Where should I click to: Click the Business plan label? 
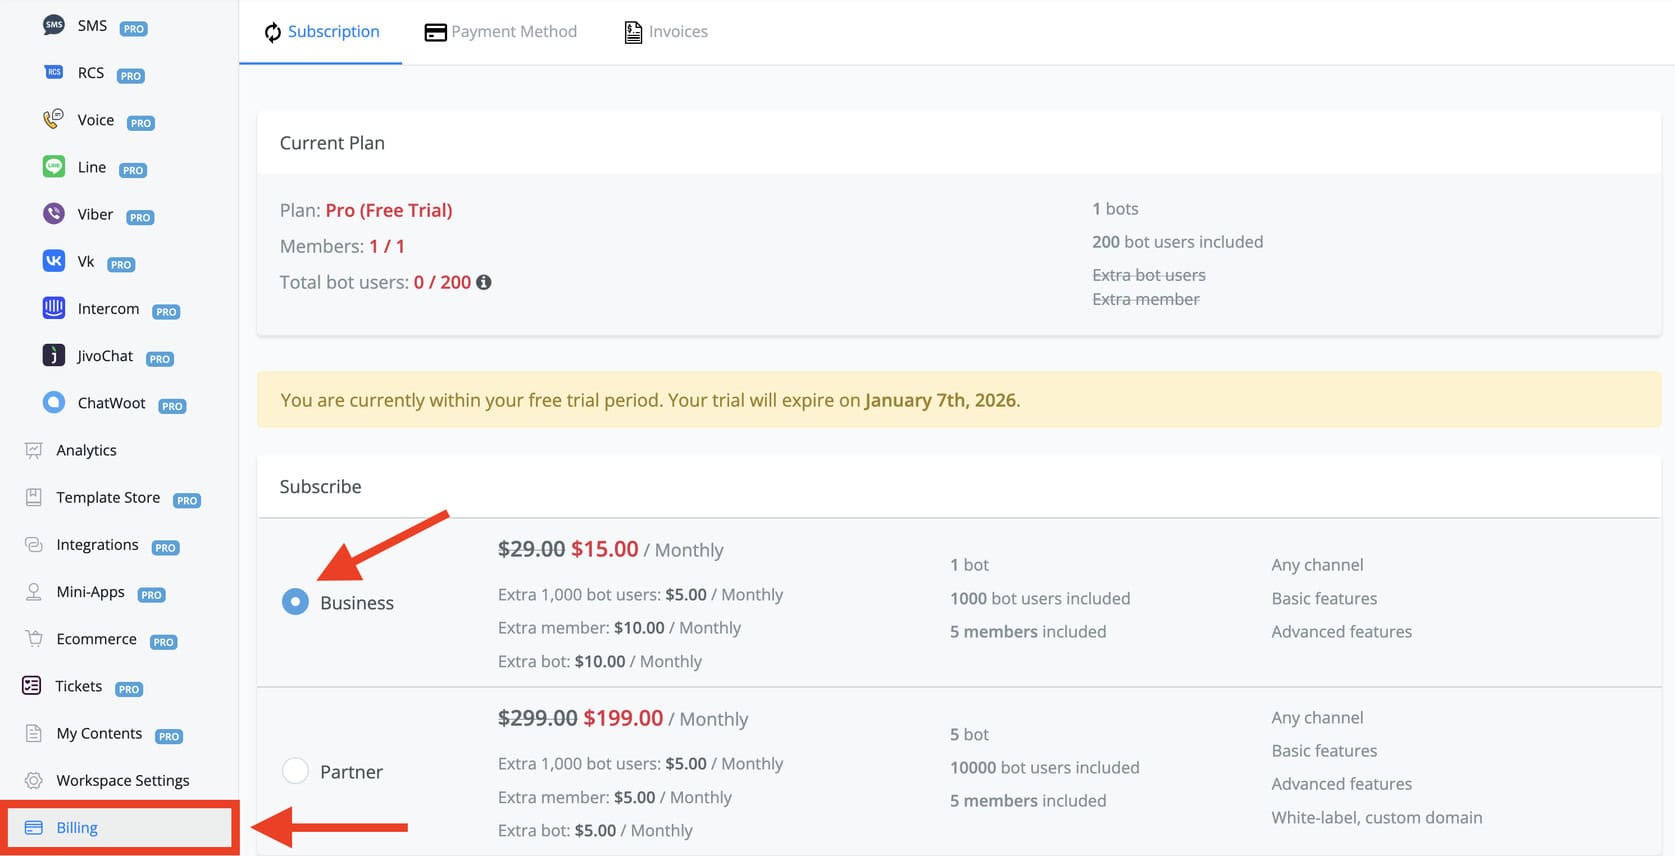(357, 603)
